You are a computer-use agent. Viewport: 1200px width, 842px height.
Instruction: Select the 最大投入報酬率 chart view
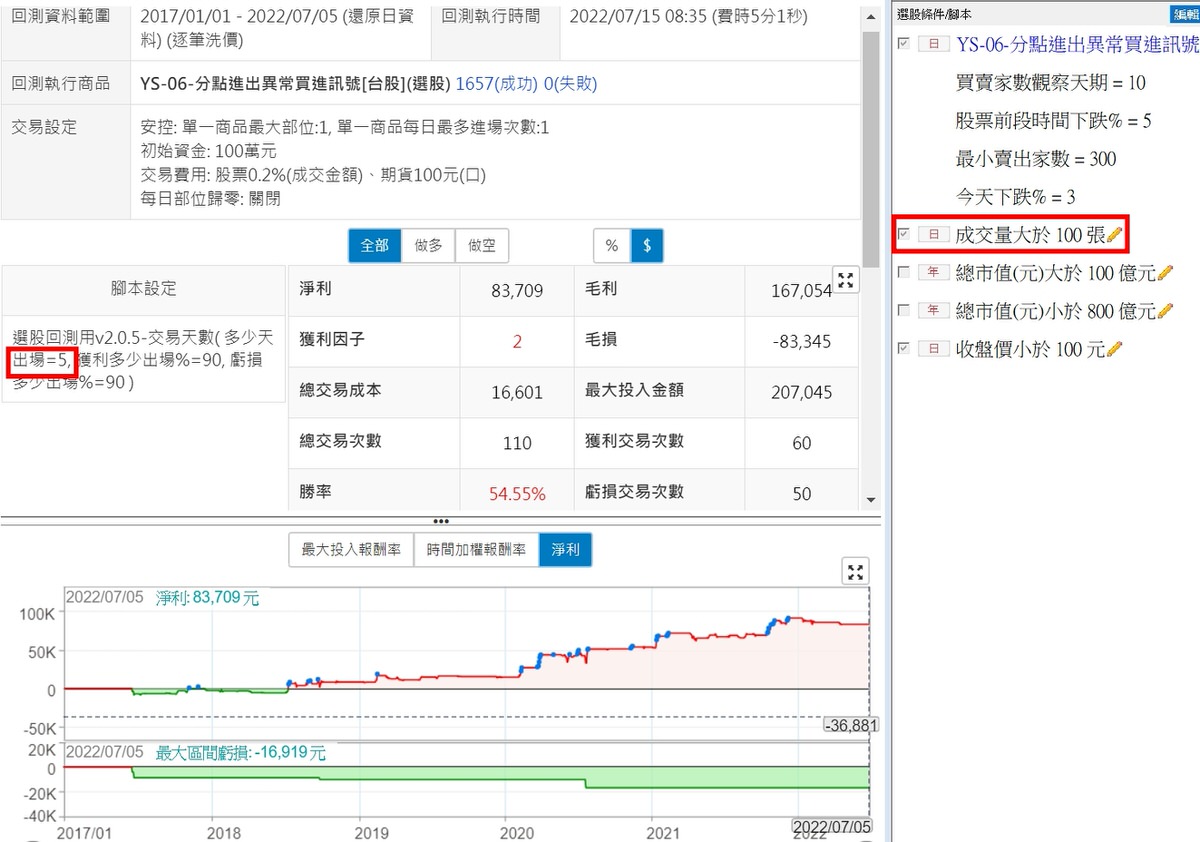click(351, 549)
